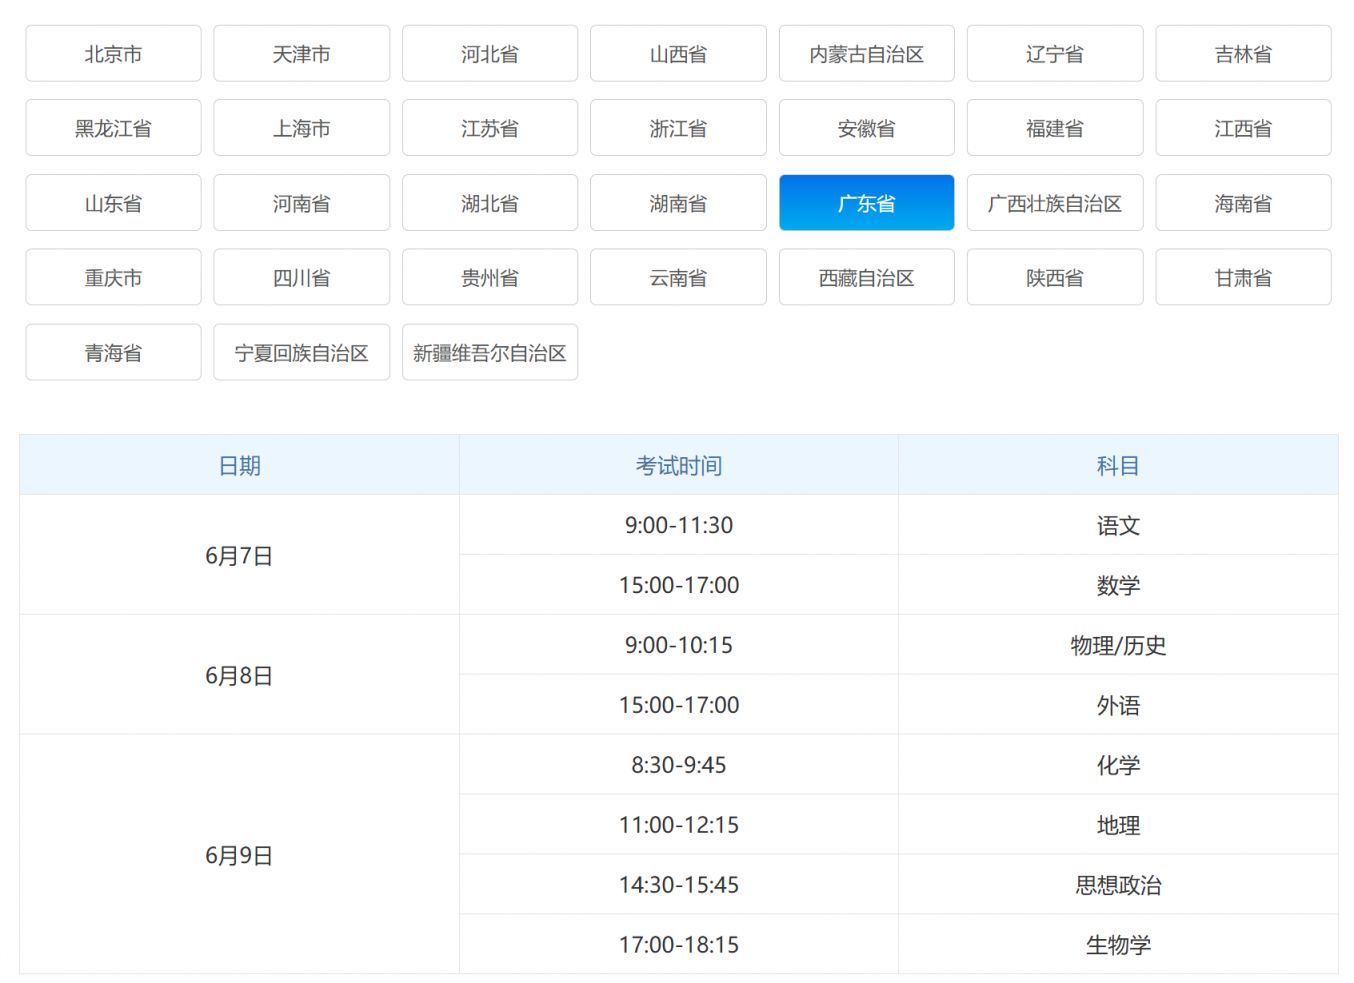Click 内蒙古自治区 region button
Viewport: 1354px width, 983px height.
[x=866, y=54]
